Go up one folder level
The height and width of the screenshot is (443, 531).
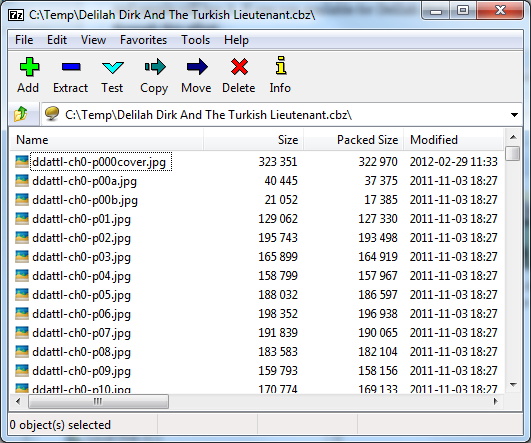tap(21, 114)
